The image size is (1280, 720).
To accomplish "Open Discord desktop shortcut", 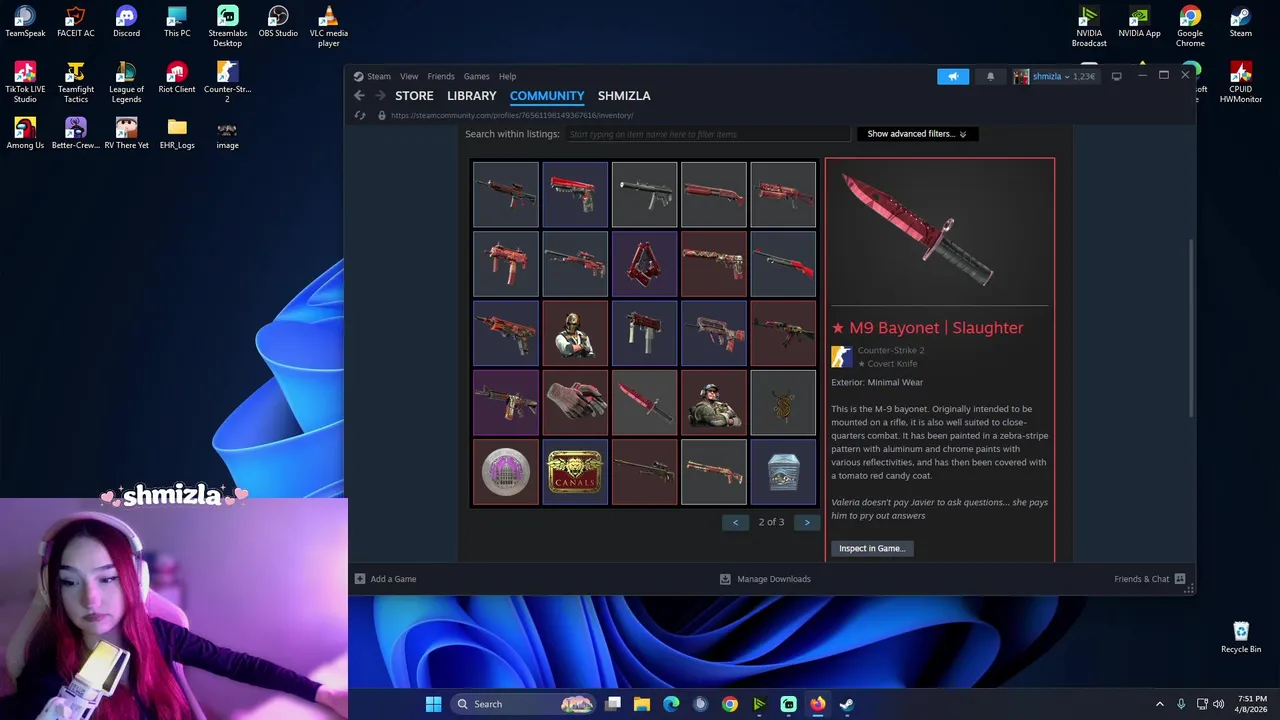I will click(x=126, y=22).
